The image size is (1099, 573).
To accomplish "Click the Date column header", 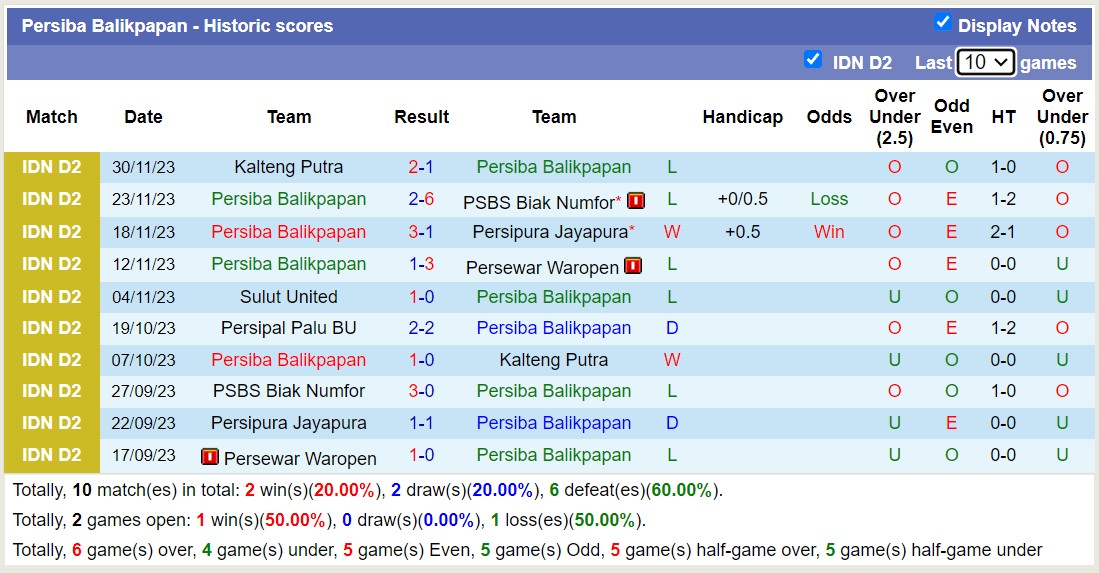I will point(144,117).
